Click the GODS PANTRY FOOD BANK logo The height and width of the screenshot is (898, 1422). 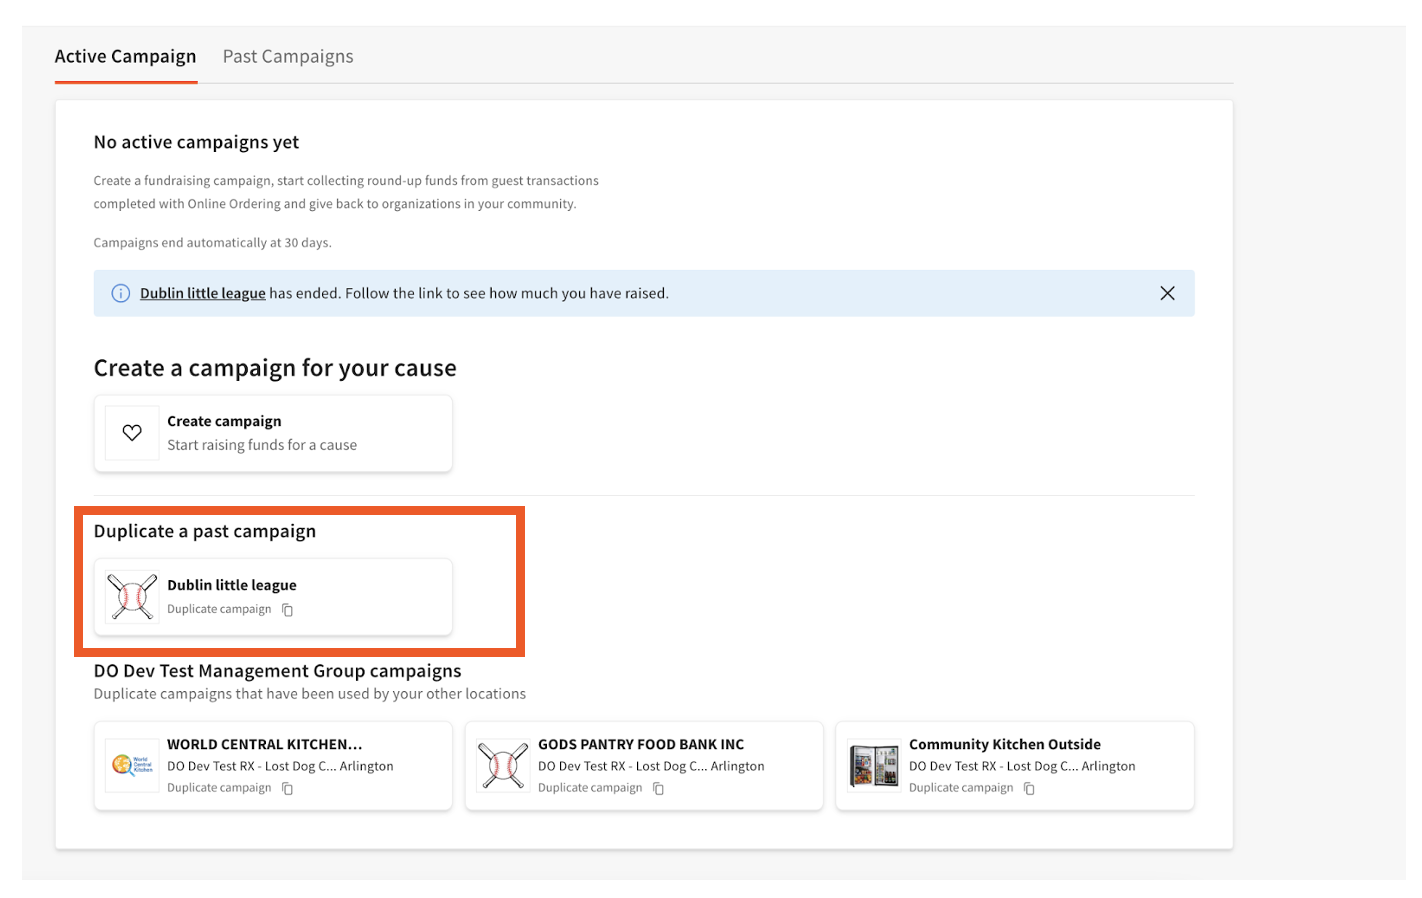pos(503,765)
